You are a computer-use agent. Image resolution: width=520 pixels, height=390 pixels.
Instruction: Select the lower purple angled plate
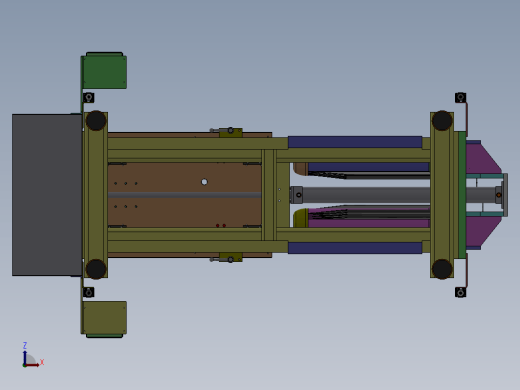click(482, 232)
